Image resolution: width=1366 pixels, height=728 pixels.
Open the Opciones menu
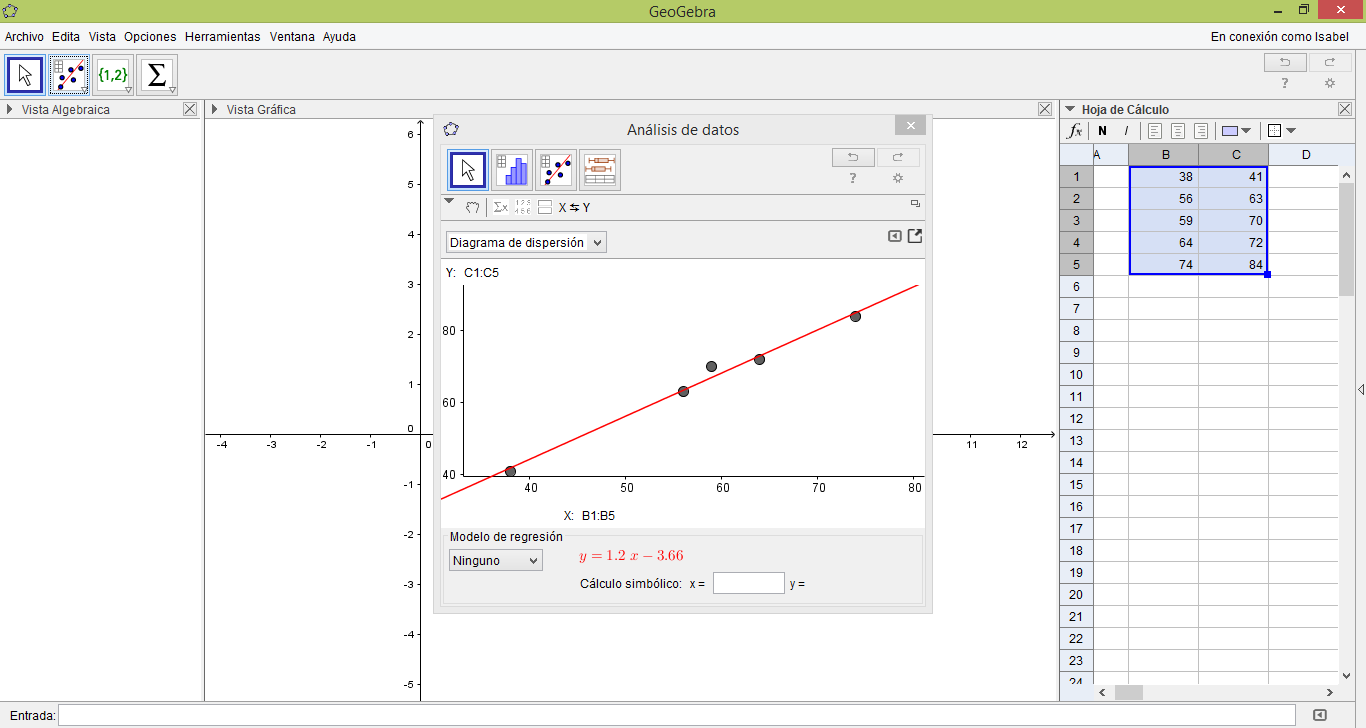[150, 37]
